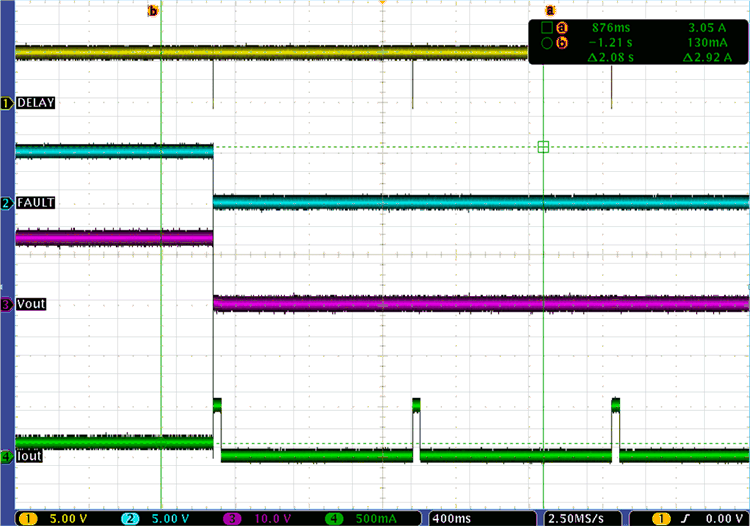The height and width of the screenshot is (526, 750).
Task: Open the 400ms timebase setting
Action: point(453,518)
